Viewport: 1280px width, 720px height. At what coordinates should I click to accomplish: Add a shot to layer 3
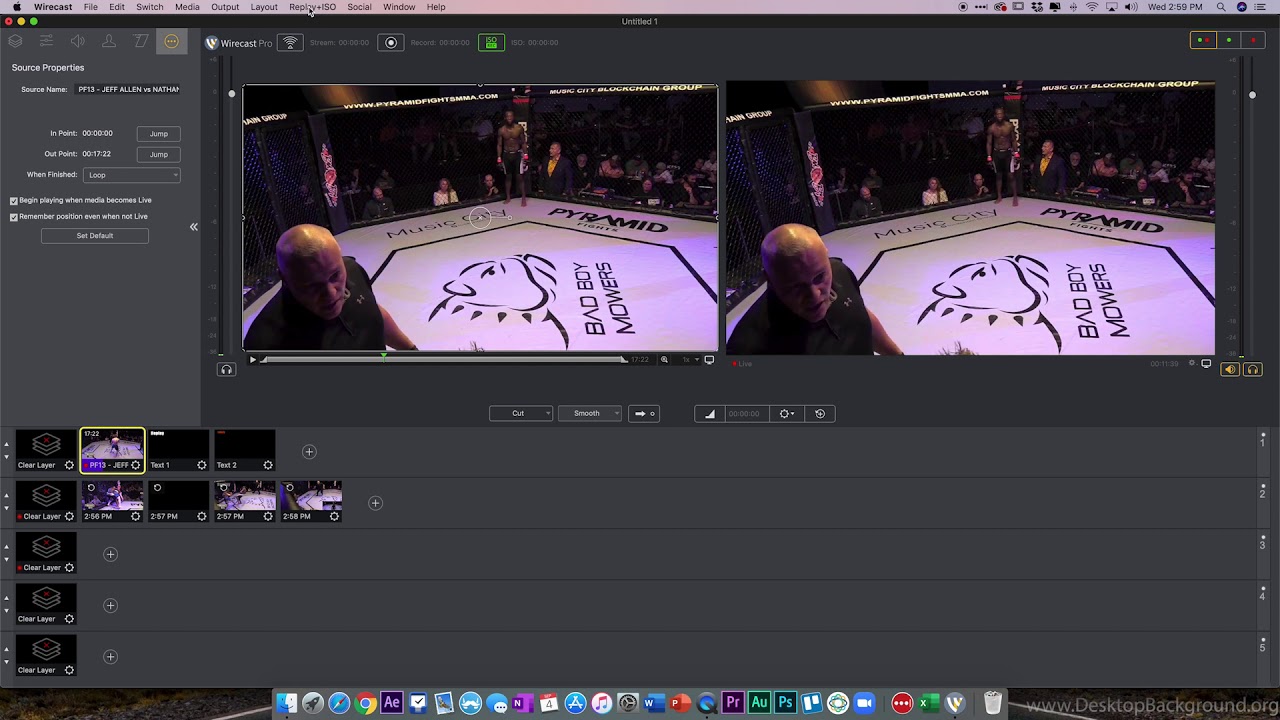tap(110, 554)
